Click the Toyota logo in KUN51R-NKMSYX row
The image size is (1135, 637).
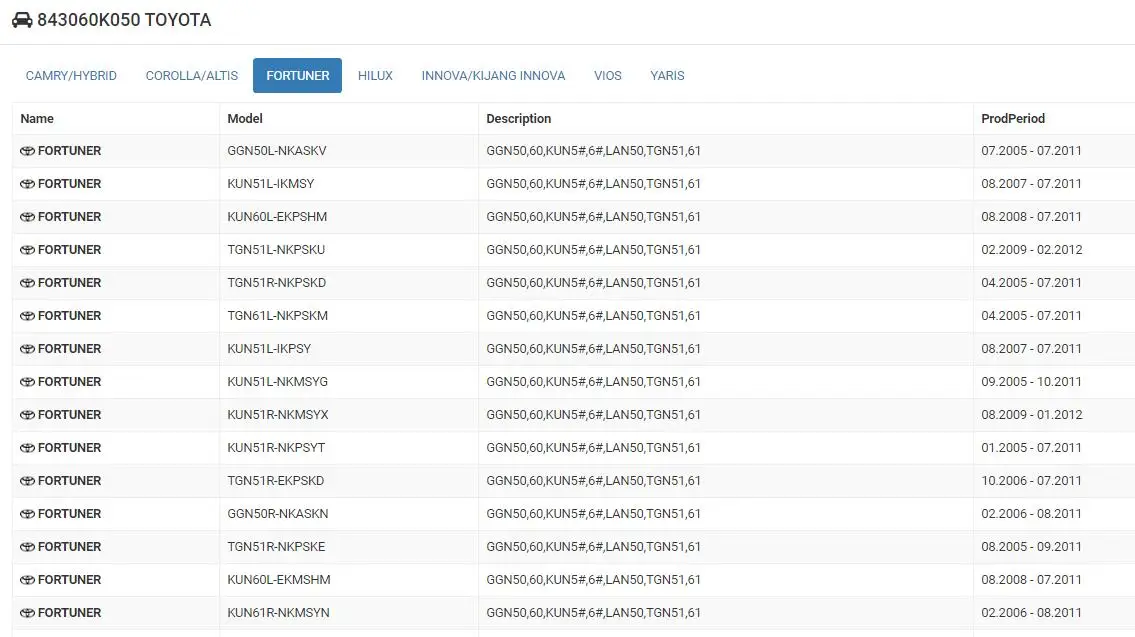click(x=28, y=415)
